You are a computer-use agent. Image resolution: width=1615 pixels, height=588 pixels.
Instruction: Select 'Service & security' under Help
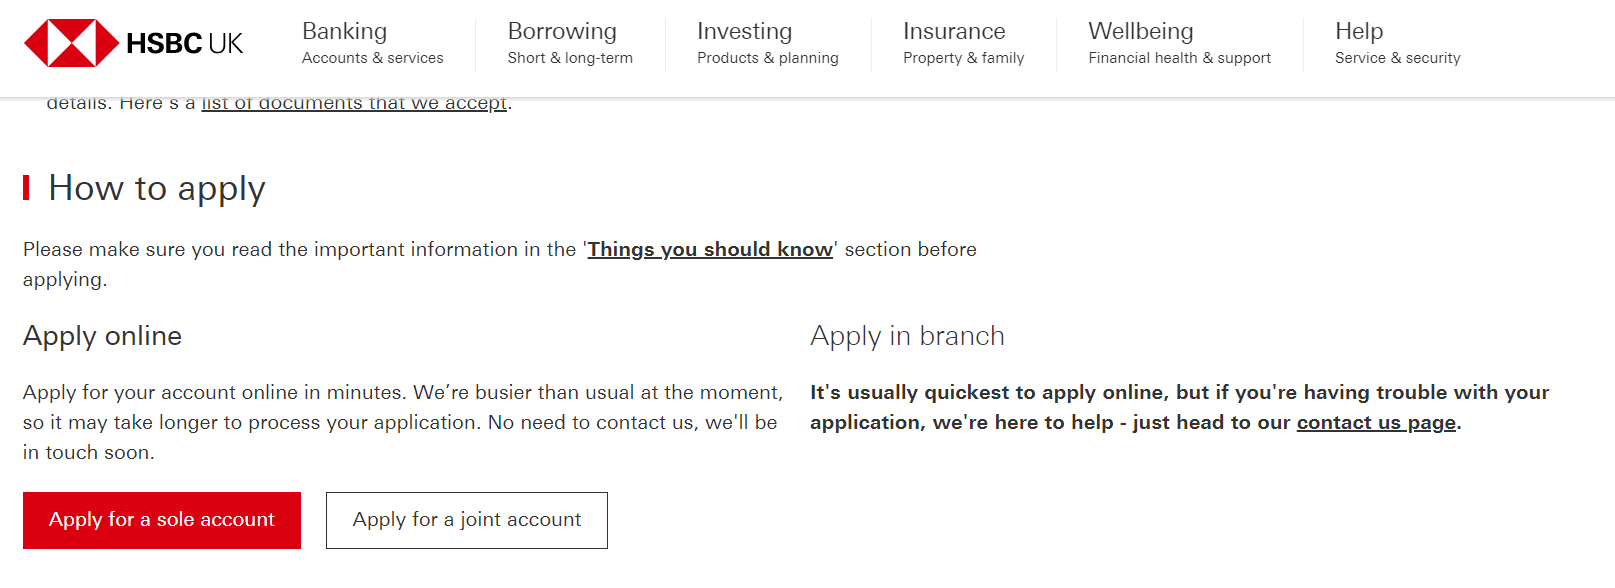1398,58
